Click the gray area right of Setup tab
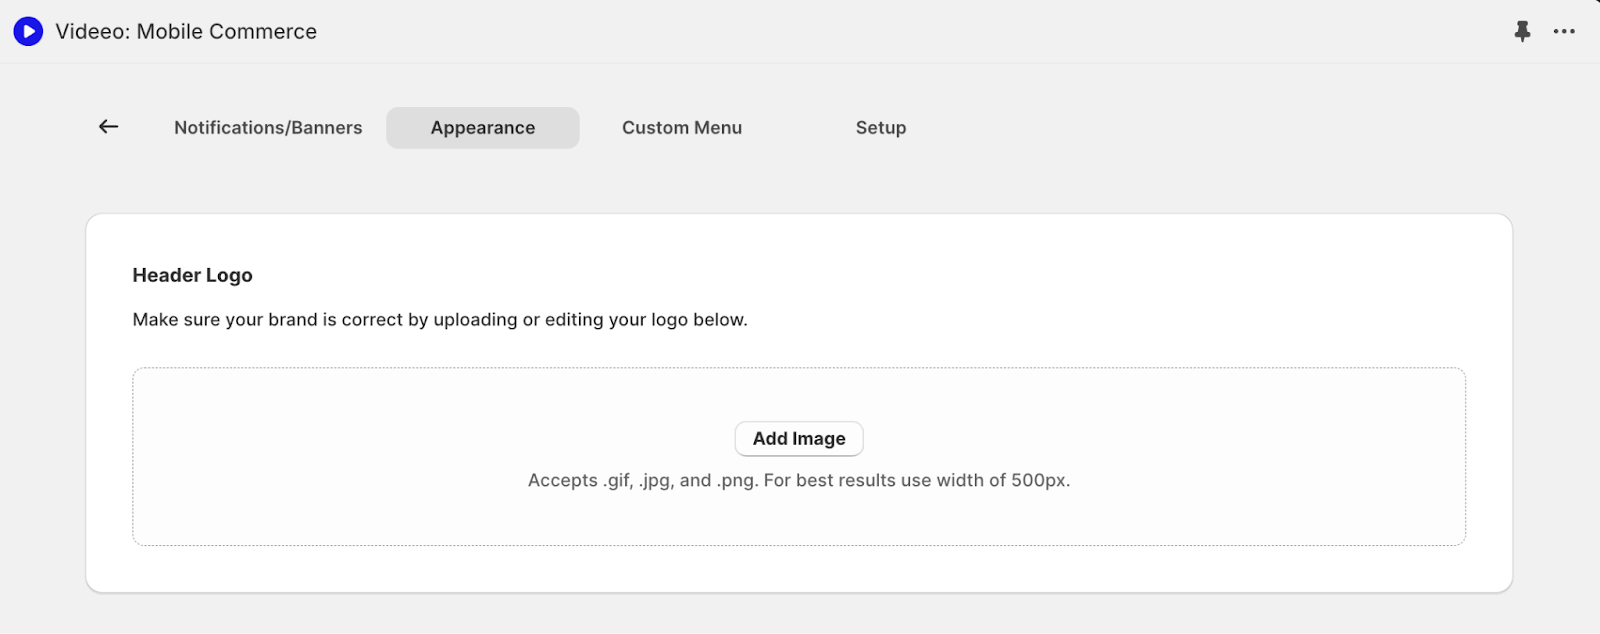The image size is (1600, 634). (x=1200, y=128)
